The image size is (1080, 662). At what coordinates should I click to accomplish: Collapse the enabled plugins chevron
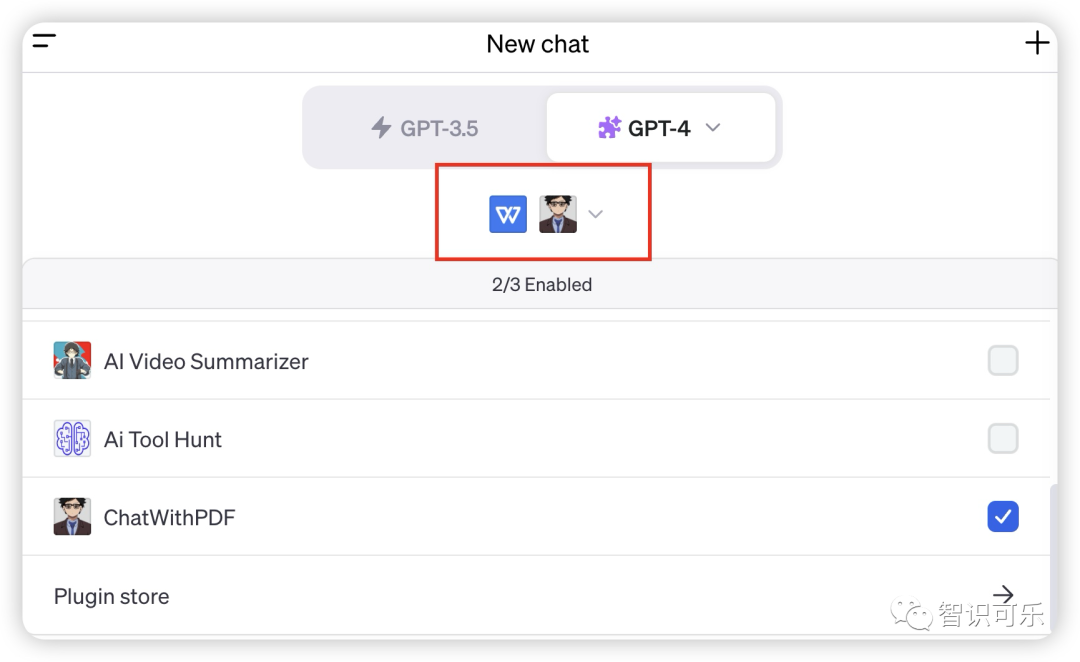(x=596, y=214)
